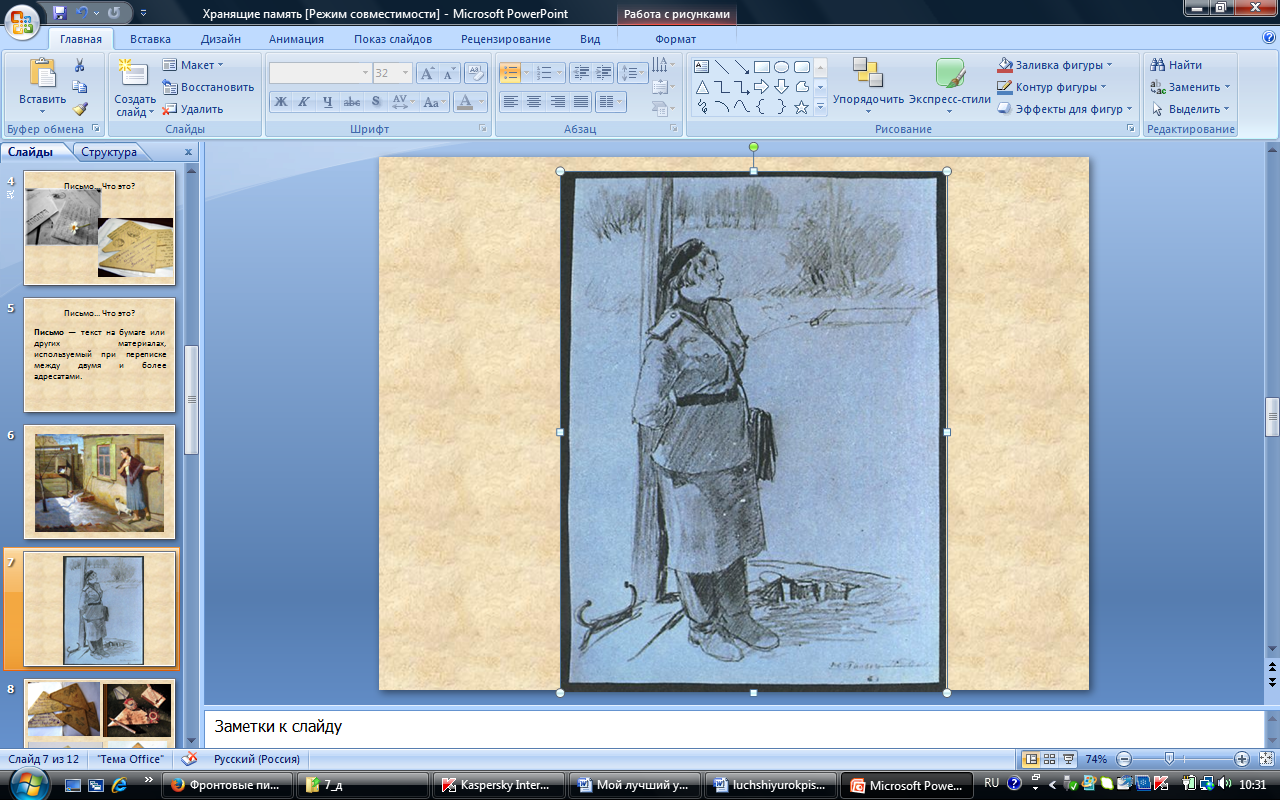Viewport: 1280px width, 800px height.
Task: Switch to the Анимация ribbon tab
Action: (296, 39)
